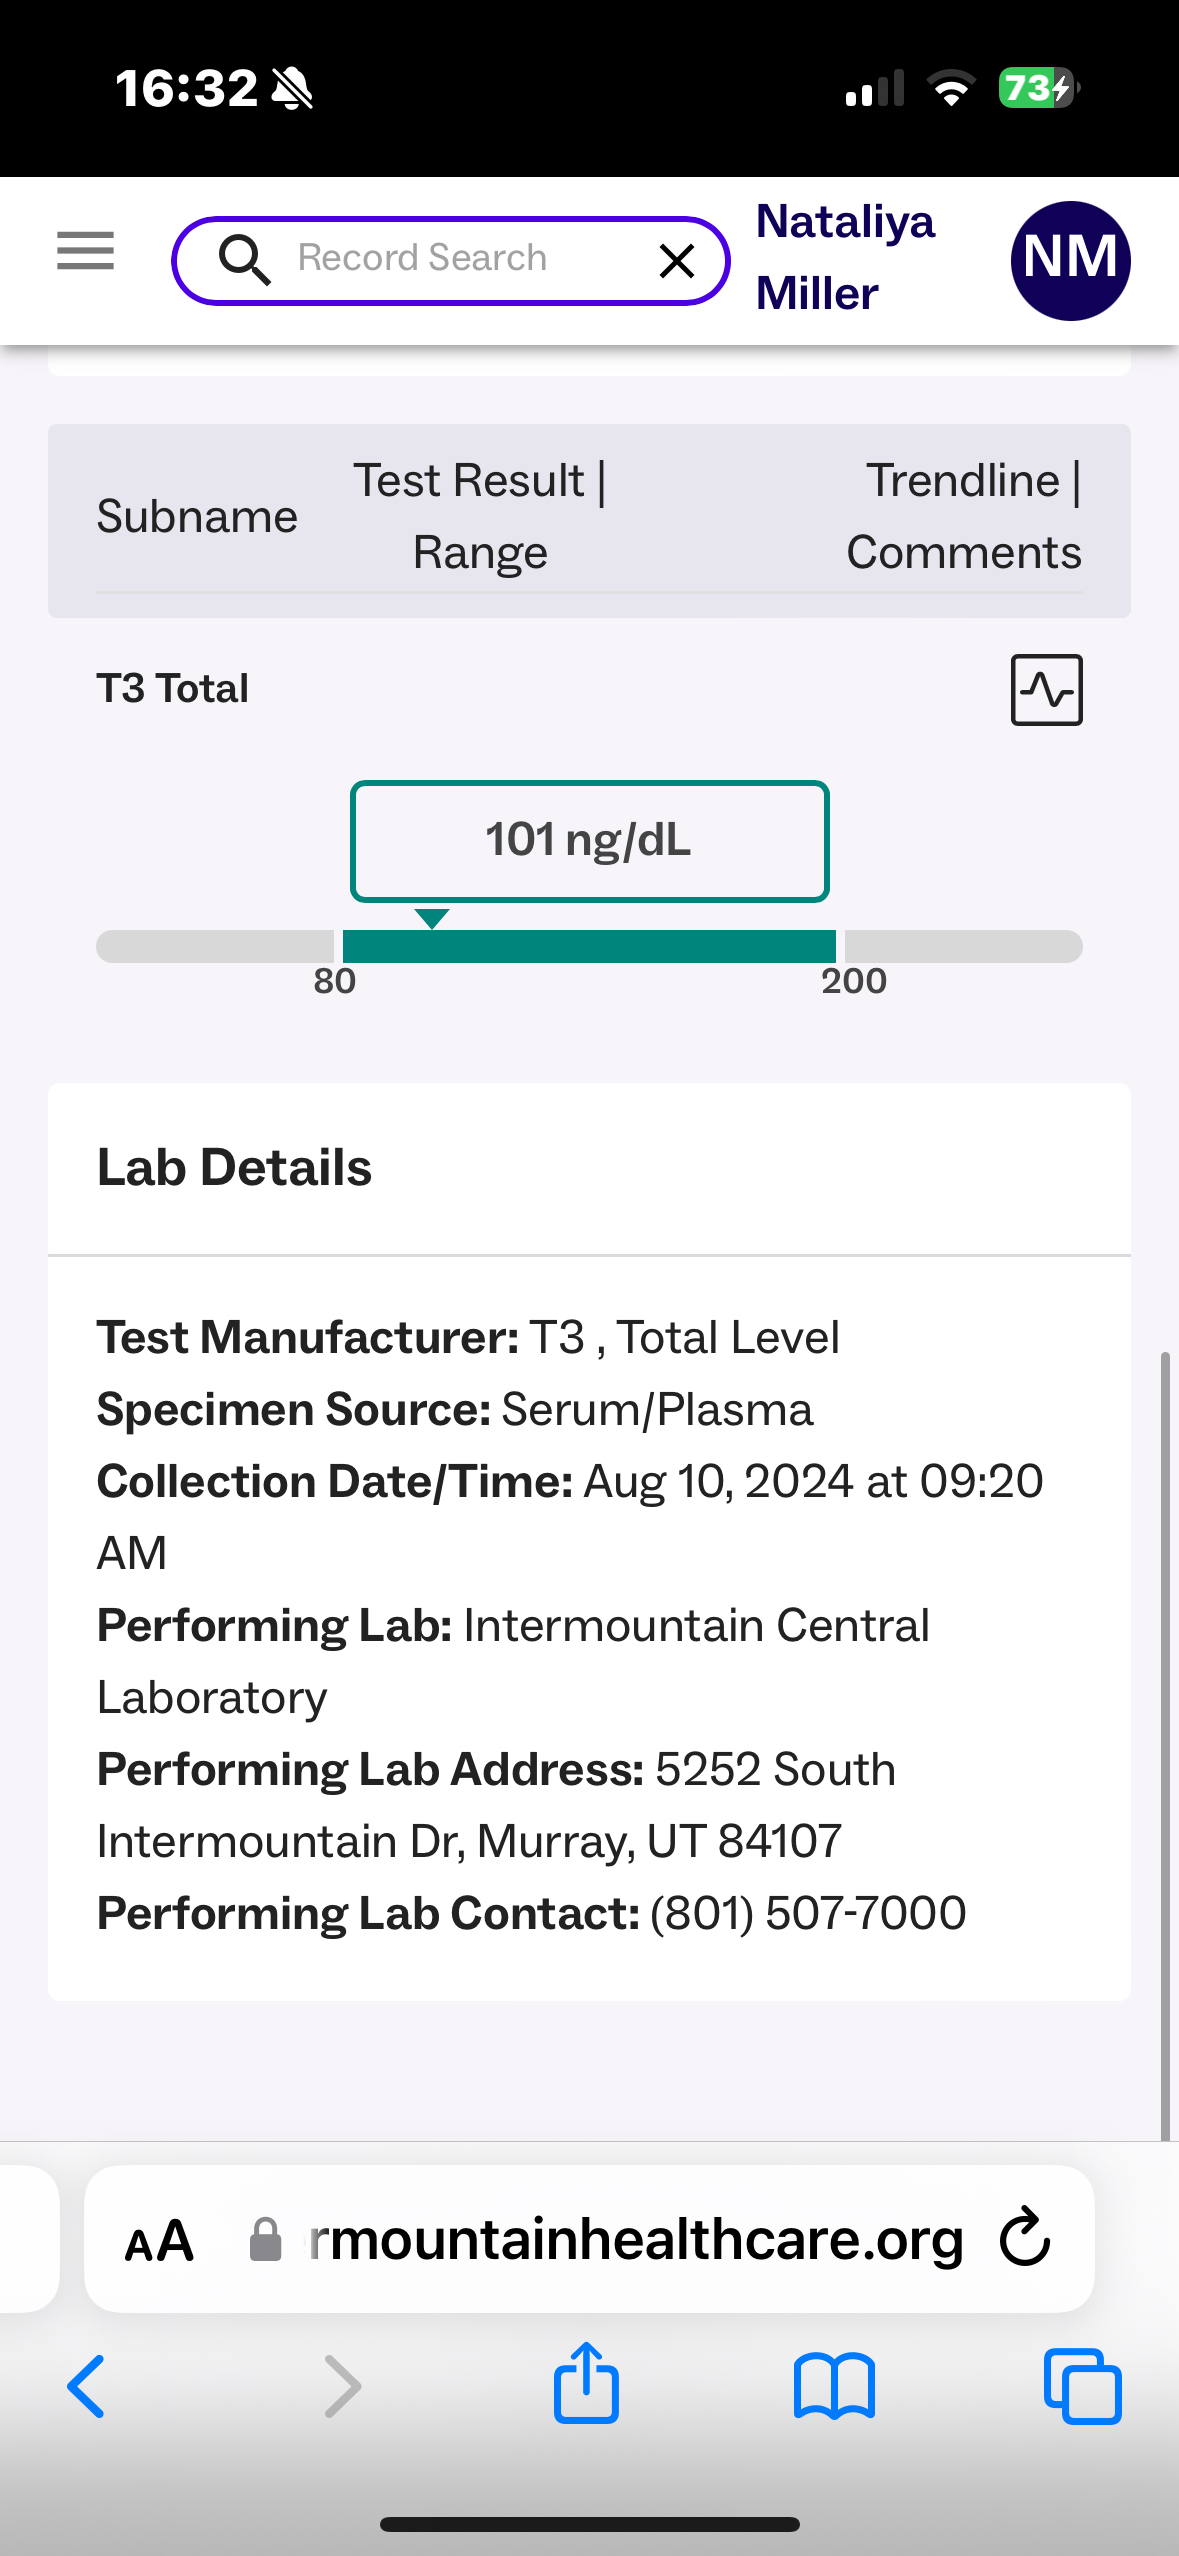Viewport: 1179px width, 2556px height.
Task: Tap the green reference range bar
Action: tap(589, 946)
